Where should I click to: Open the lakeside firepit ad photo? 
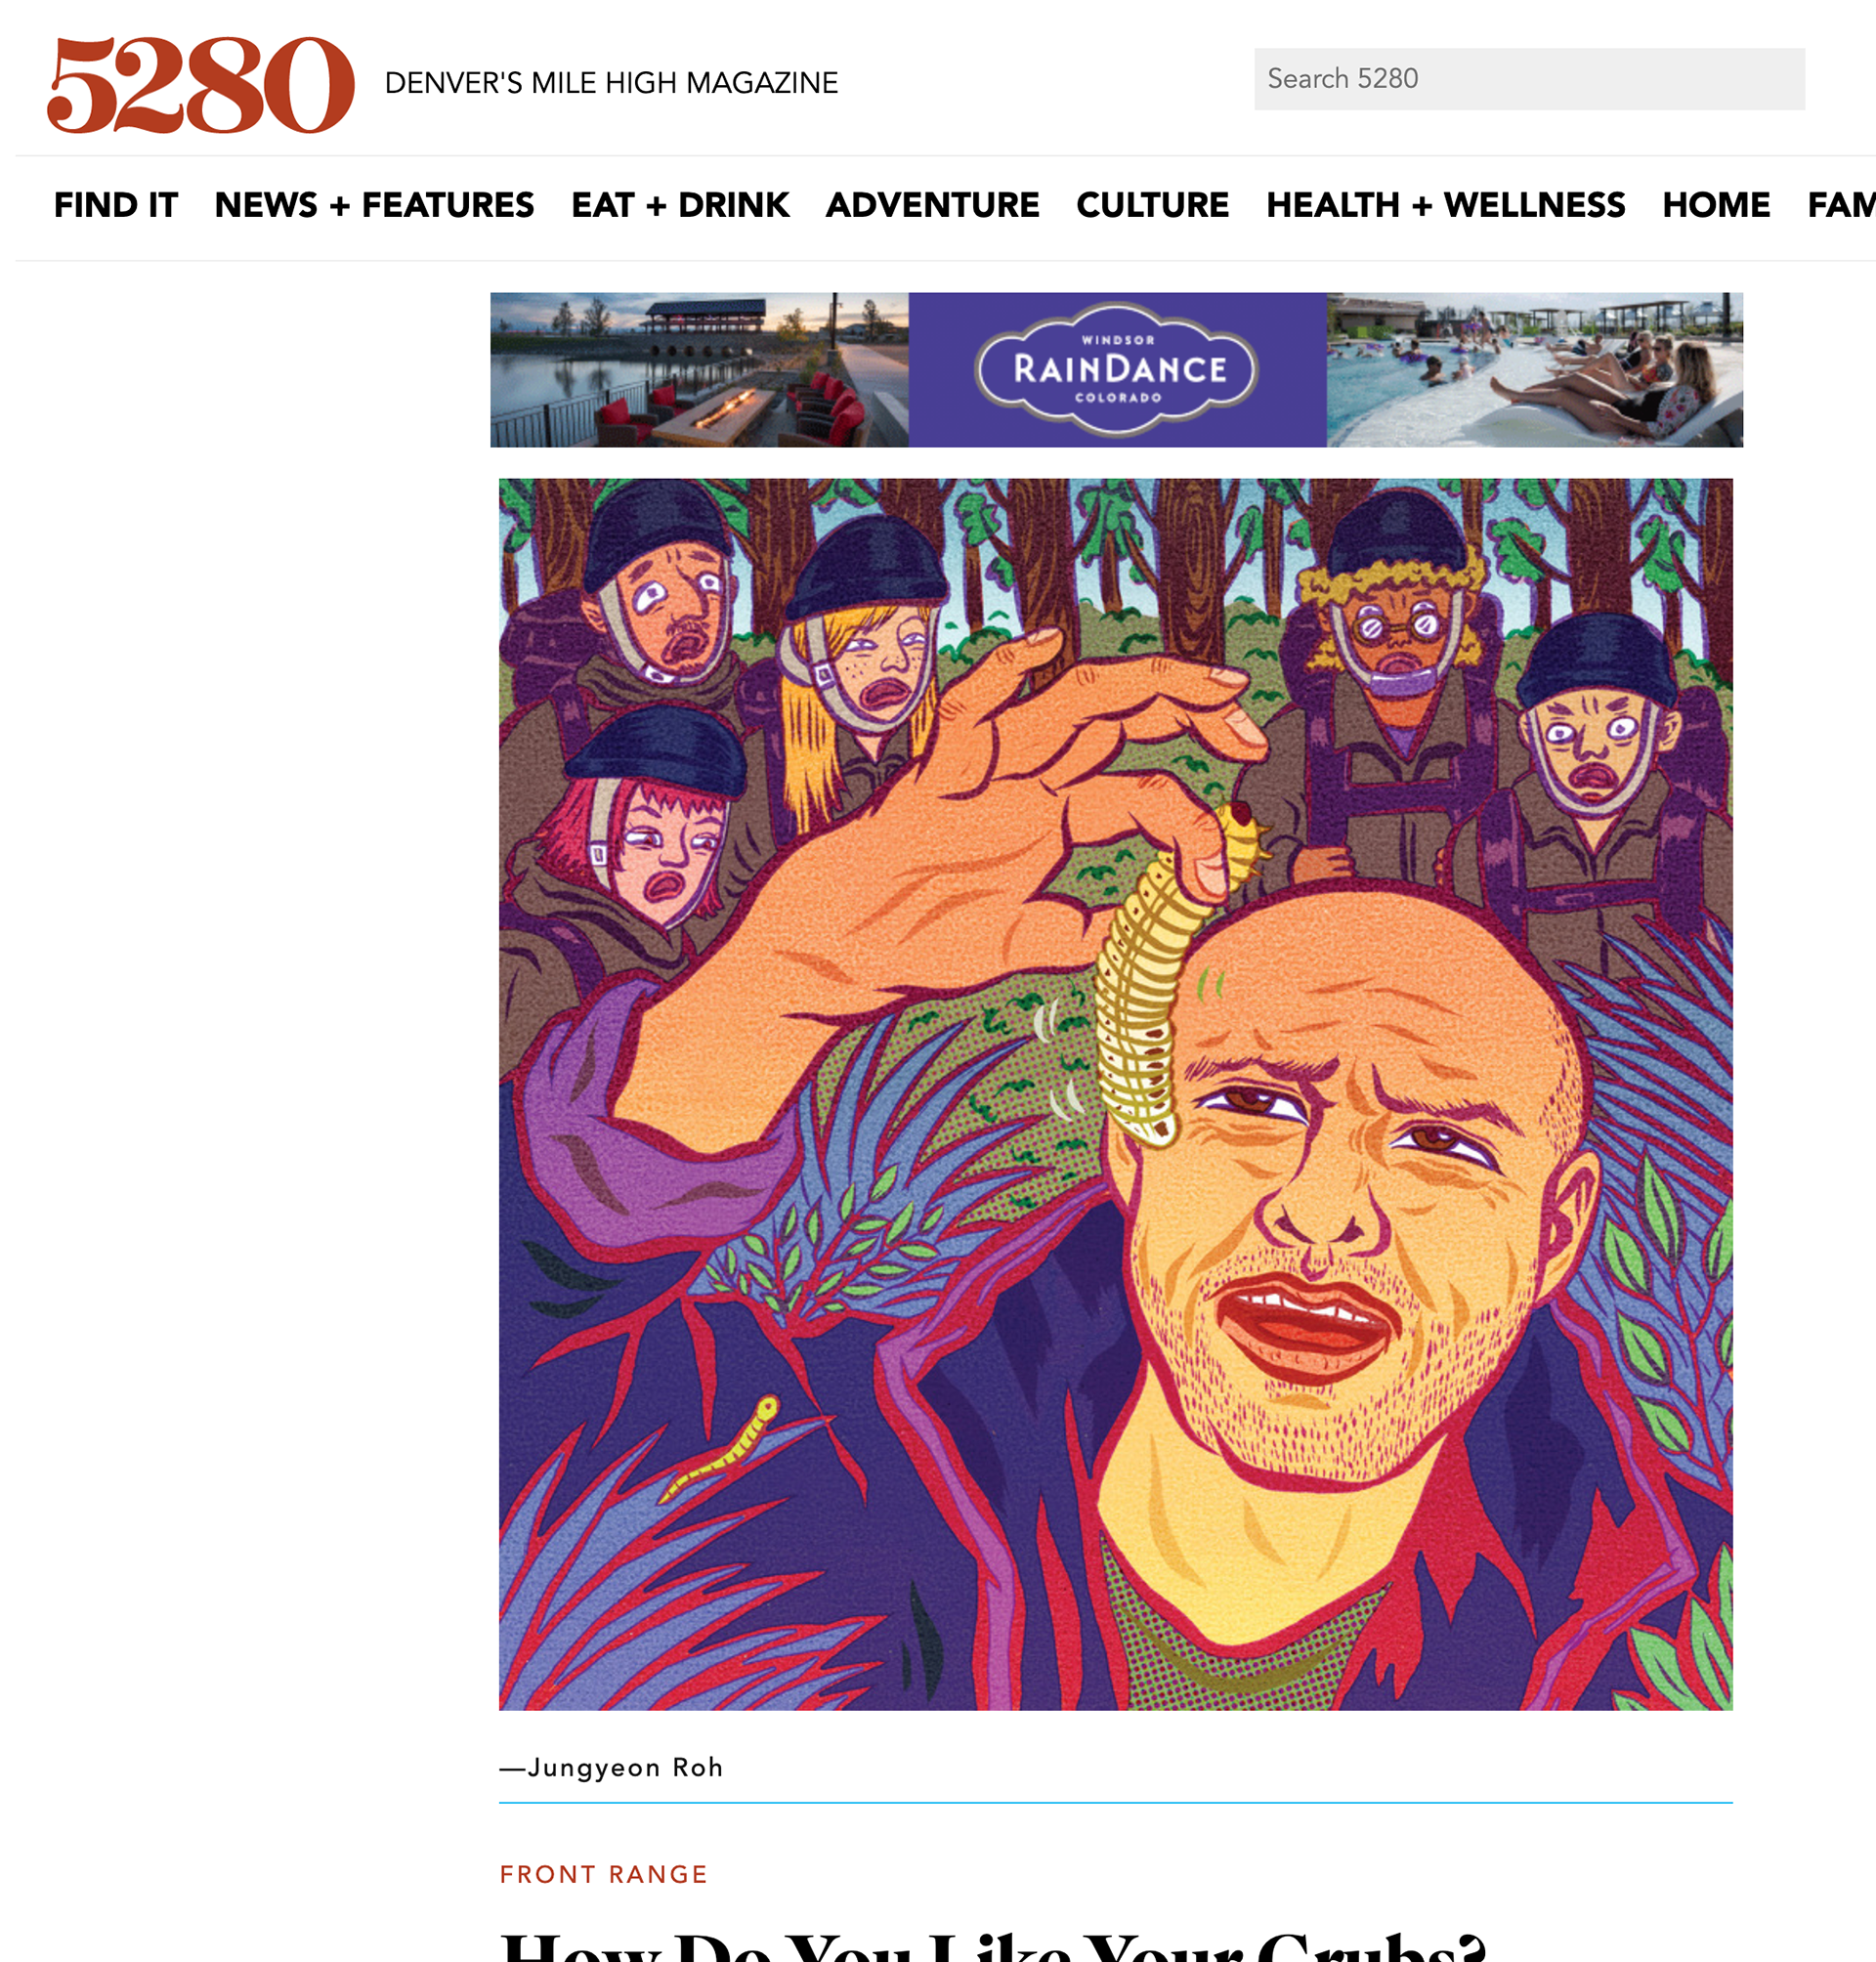click(x=699, y=369)
